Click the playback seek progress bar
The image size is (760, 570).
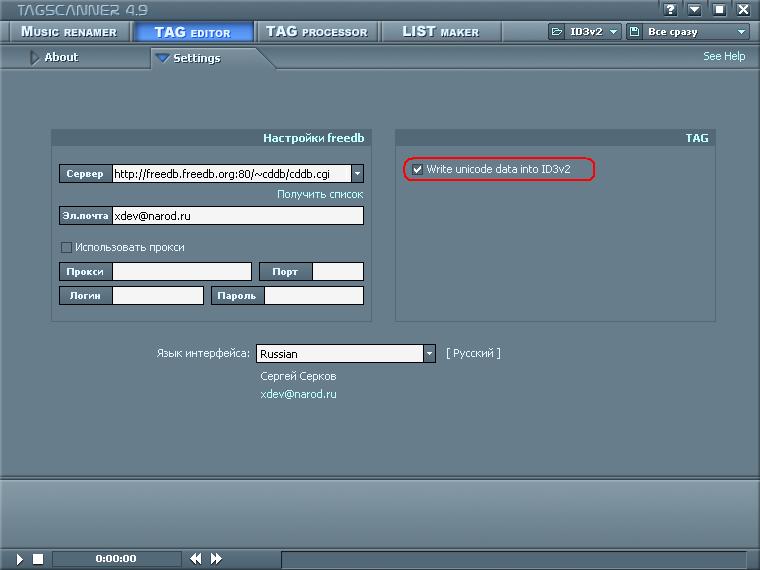pos(514,559)
